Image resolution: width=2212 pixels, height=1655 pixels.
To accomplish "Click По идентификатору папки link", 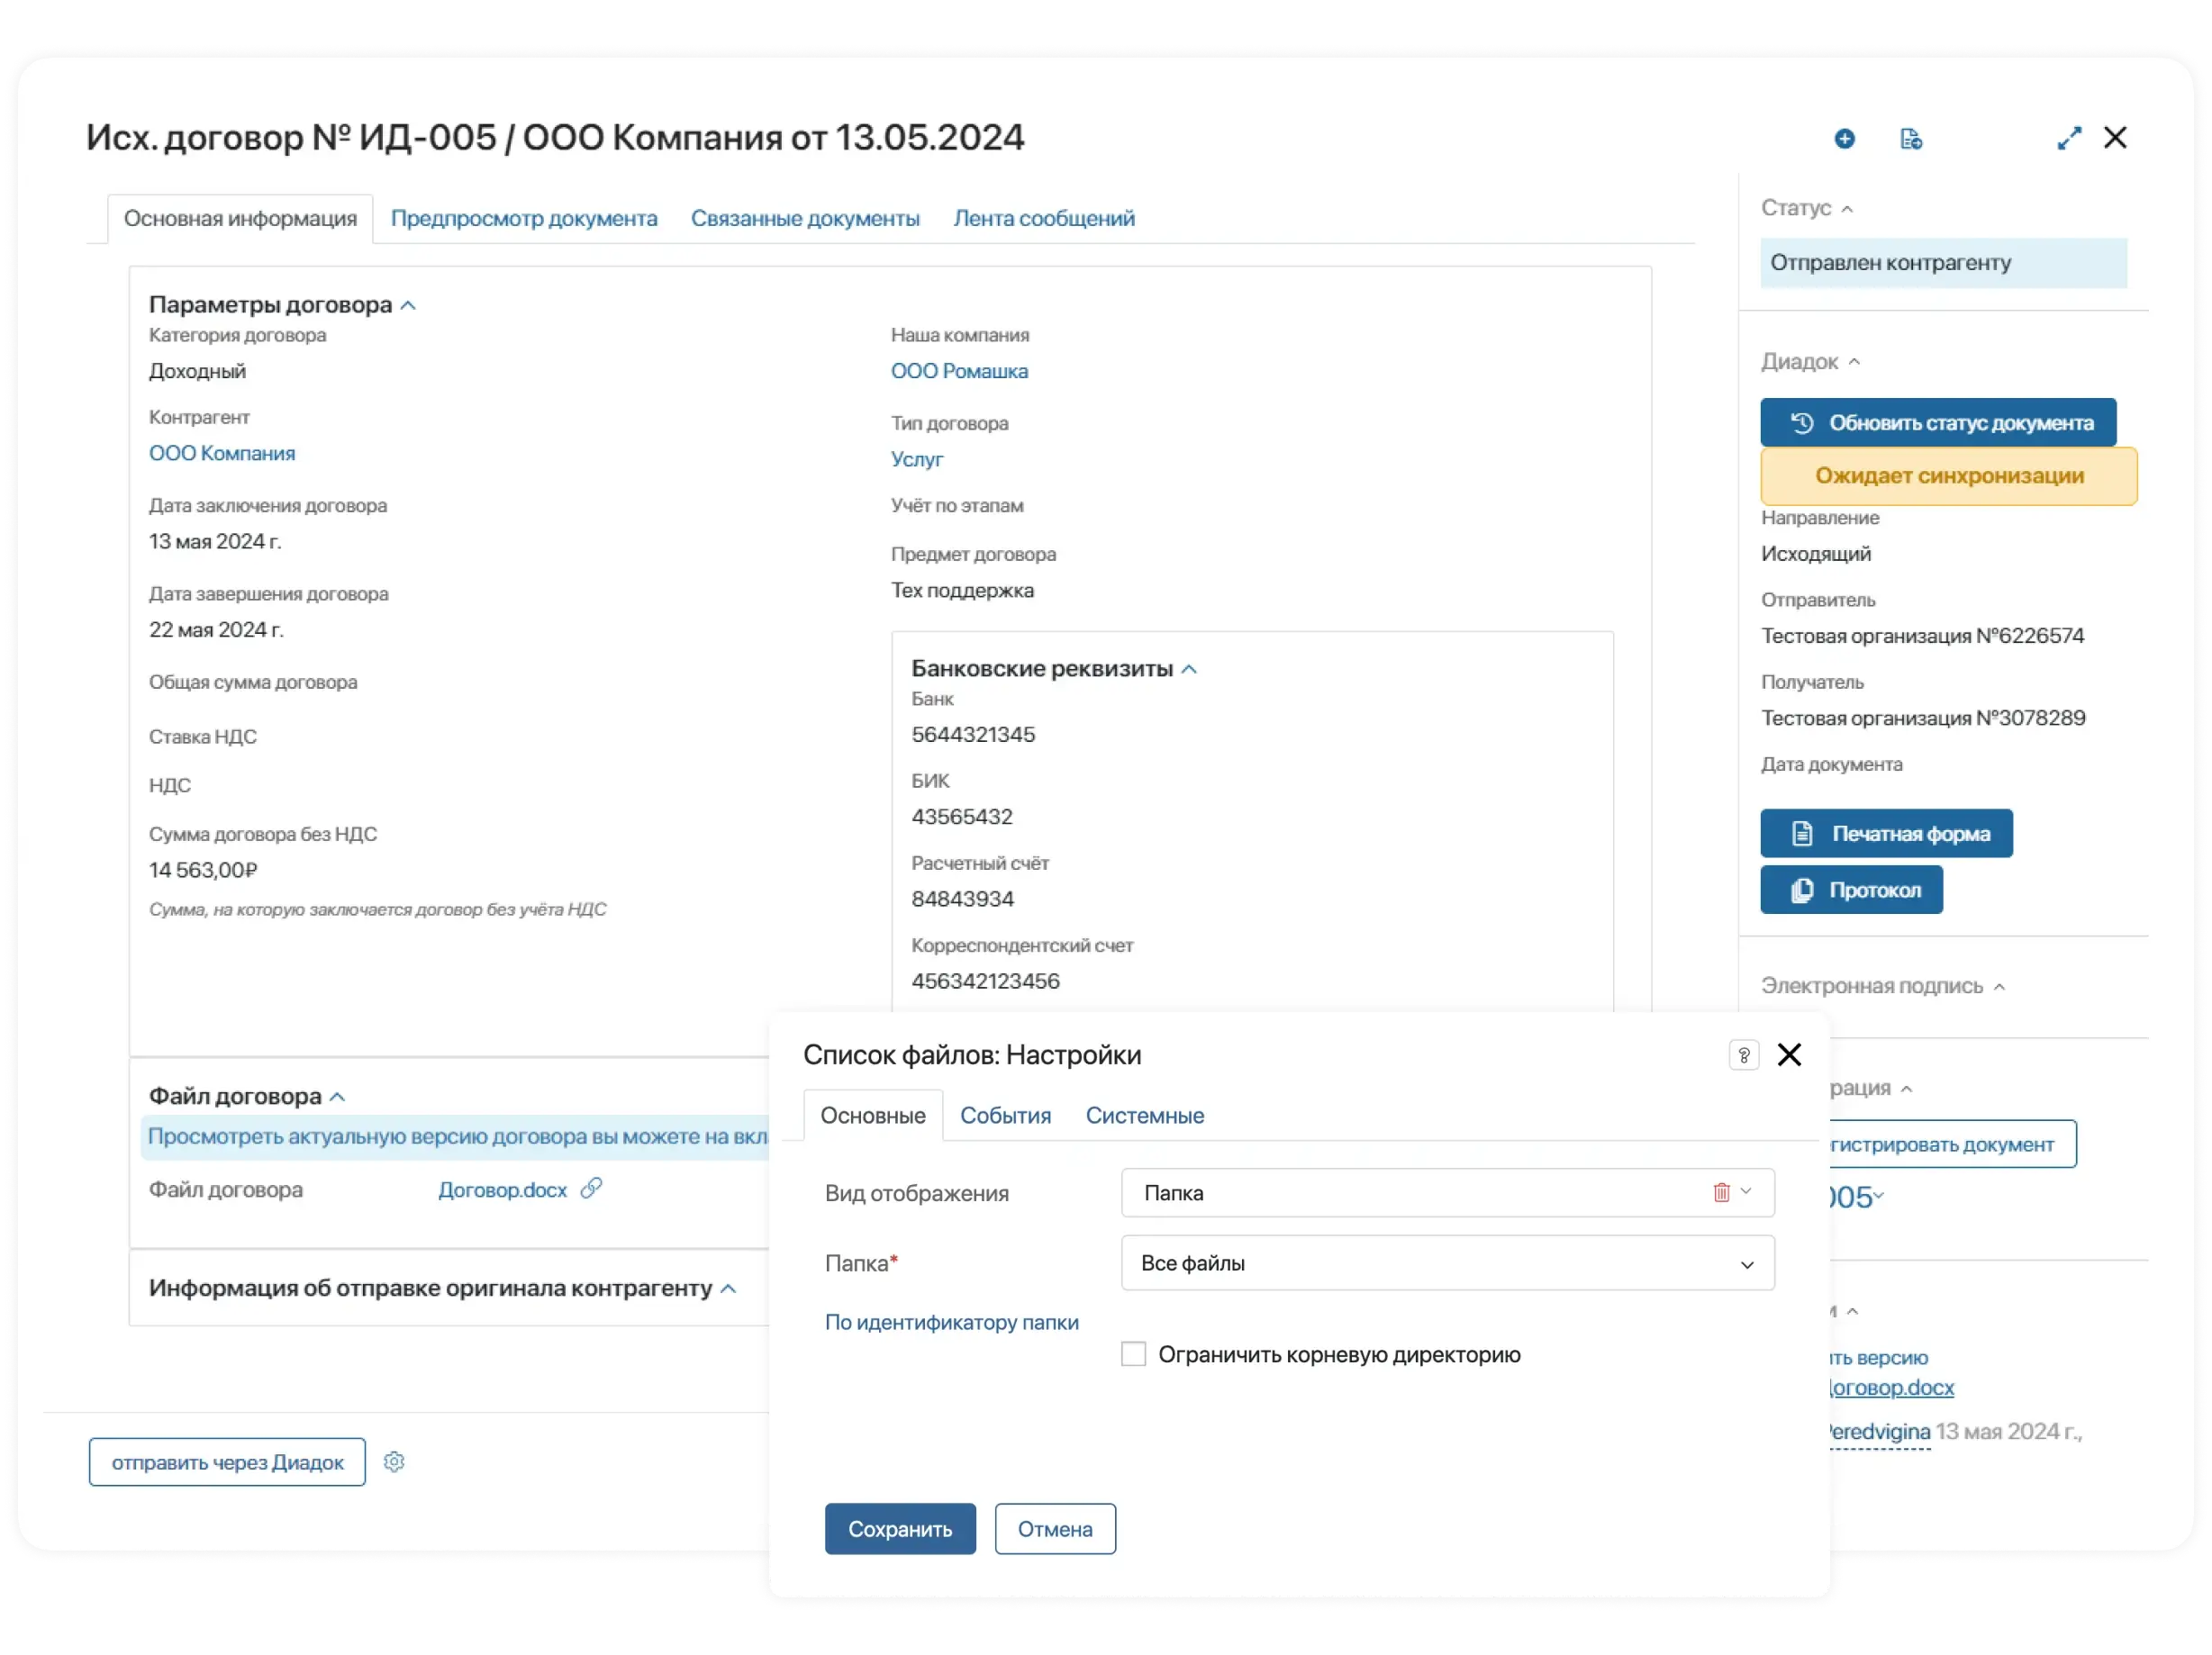I will [951, 1322].
